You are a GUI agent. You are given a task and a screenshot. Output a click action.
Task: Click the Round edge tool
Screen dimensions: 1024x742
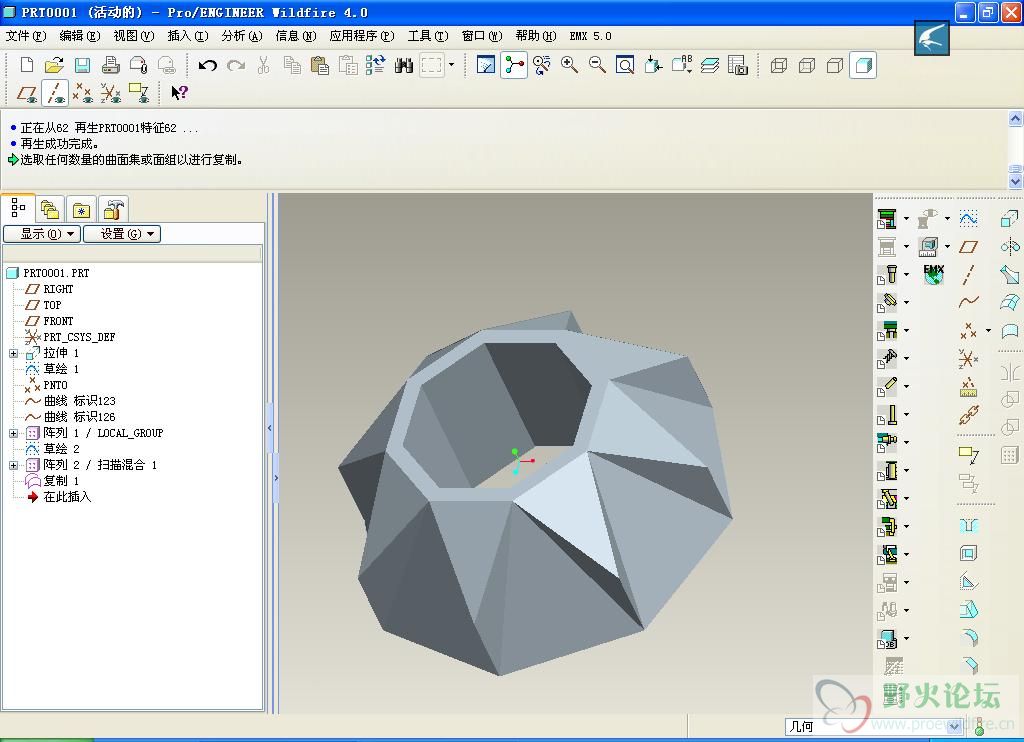click(970, 637)
